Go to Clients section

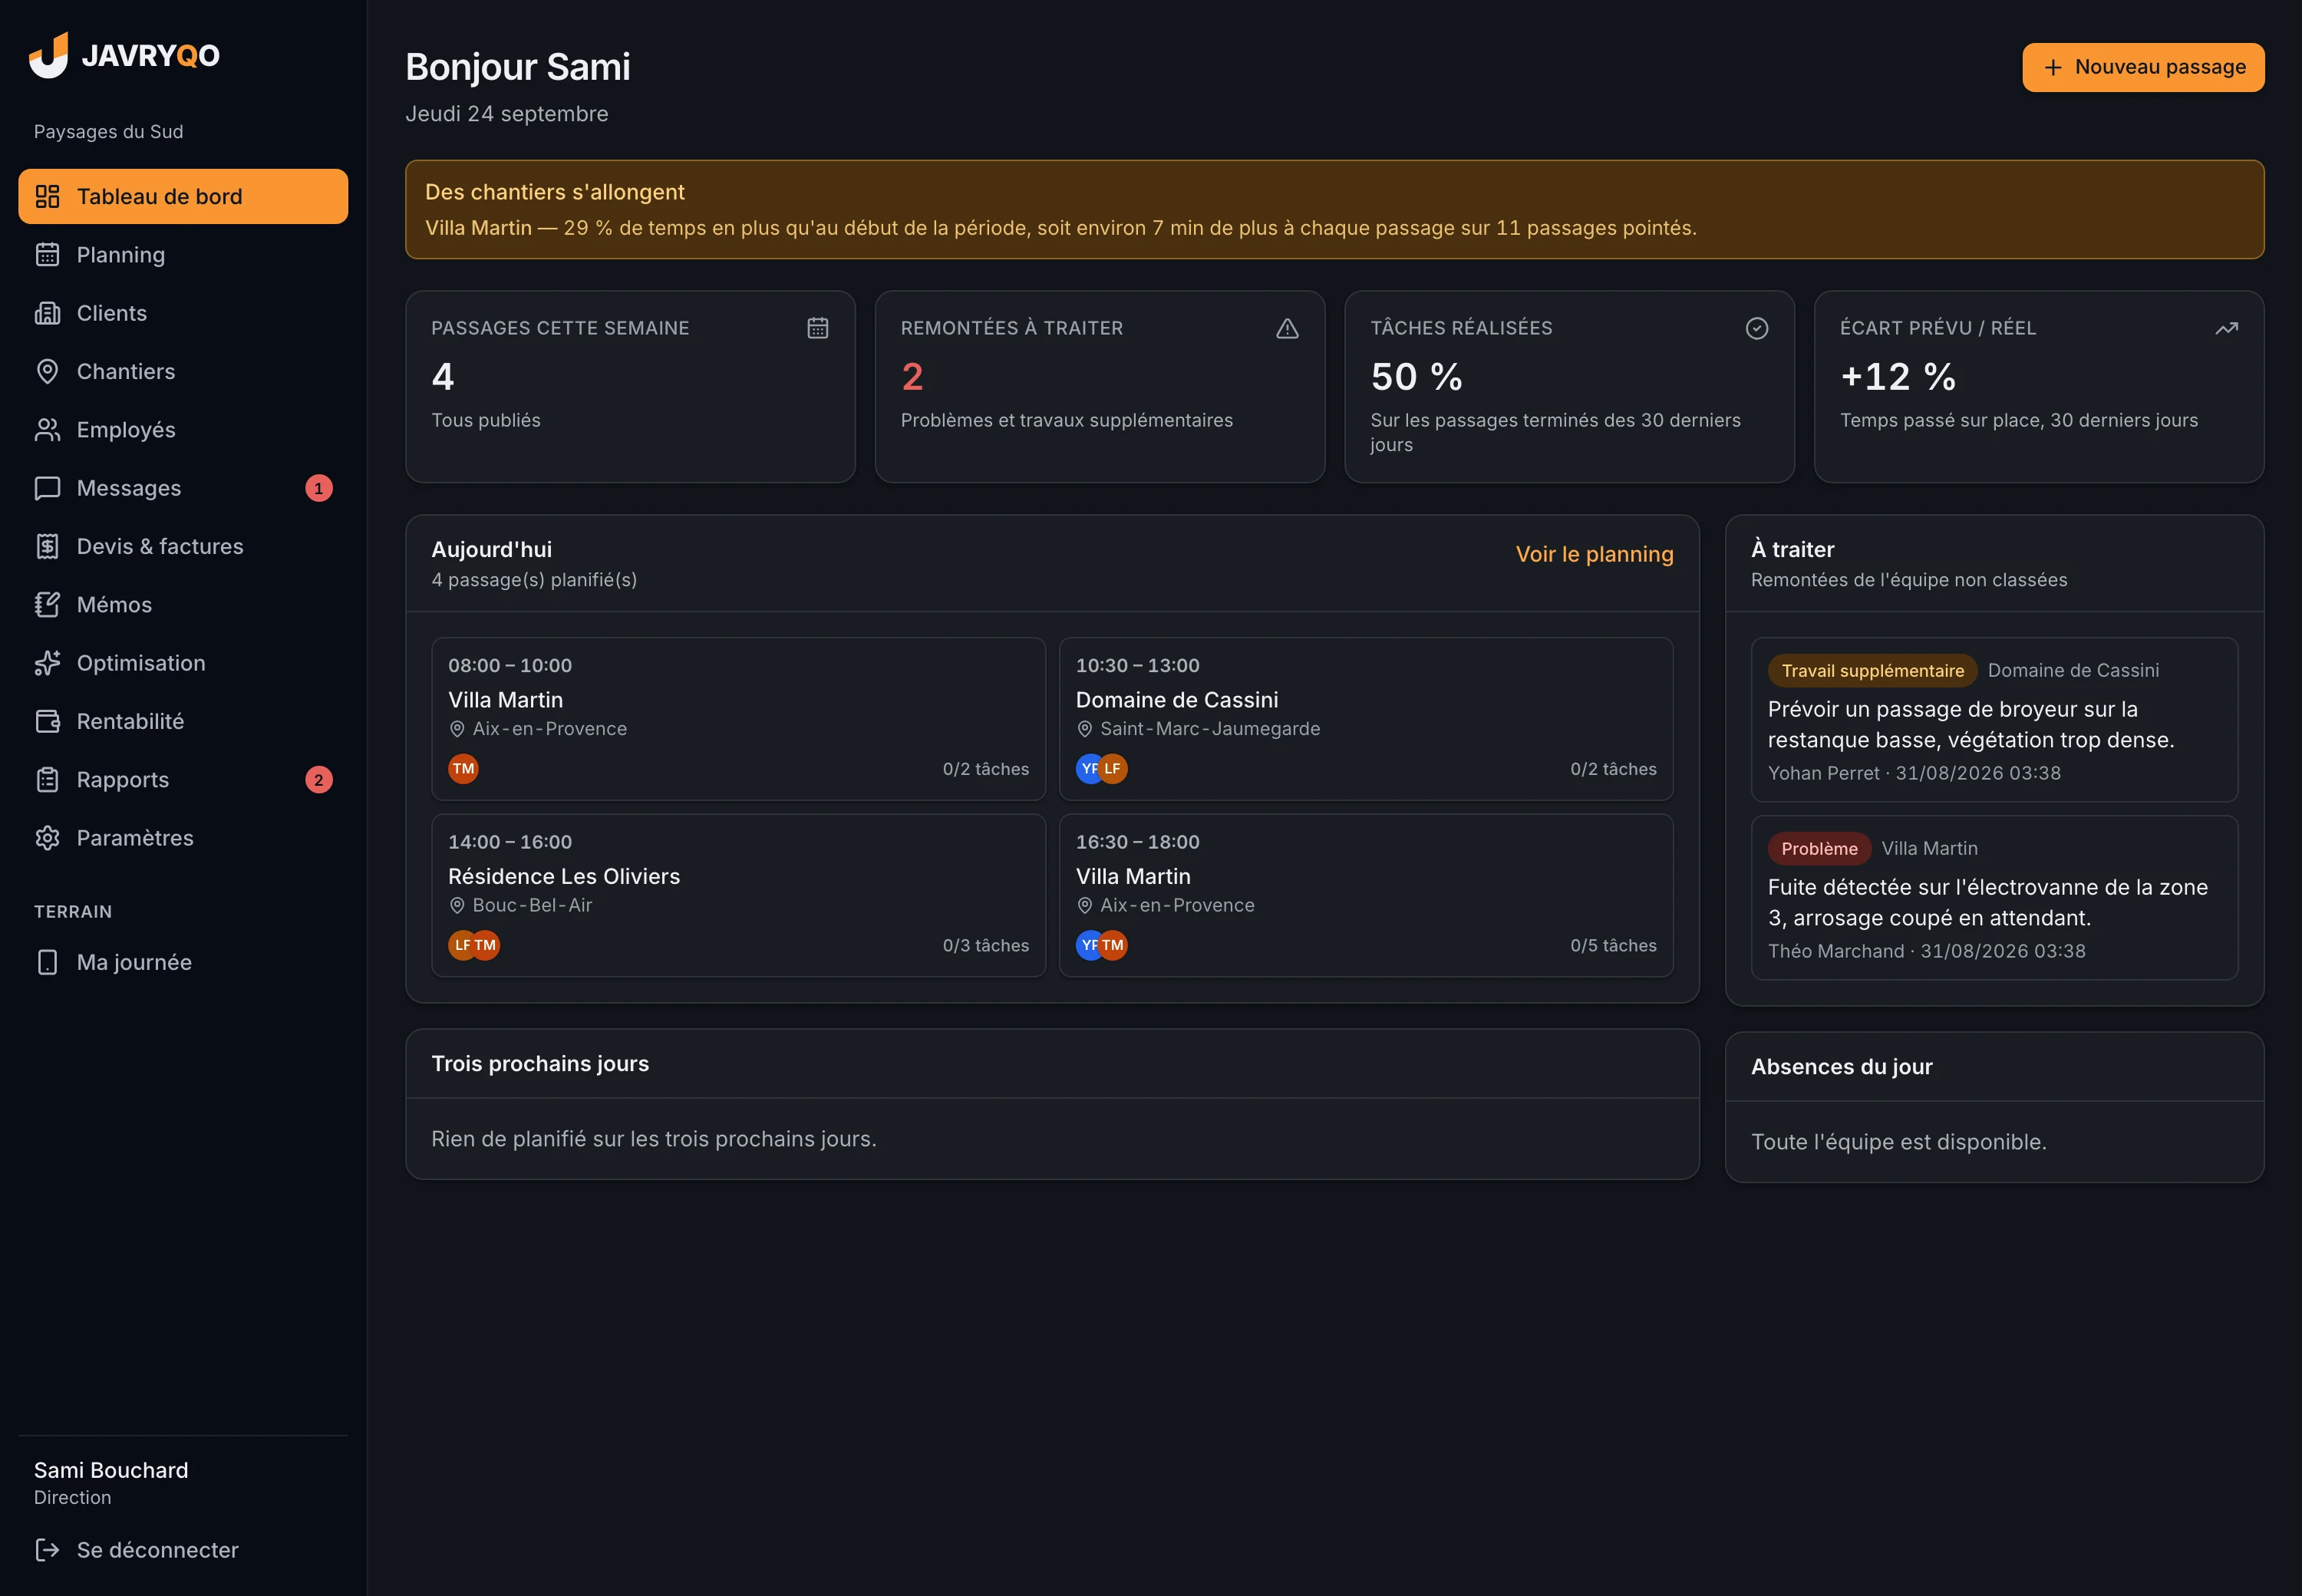[183, 313]
